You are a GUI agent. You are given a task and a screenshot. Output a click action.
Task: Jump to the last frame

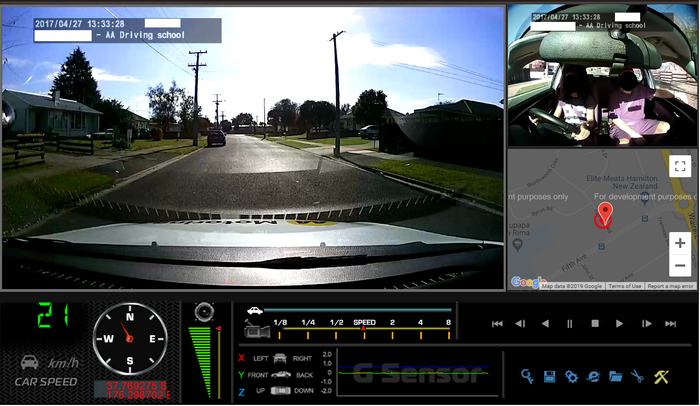click(x=671, y=324)
